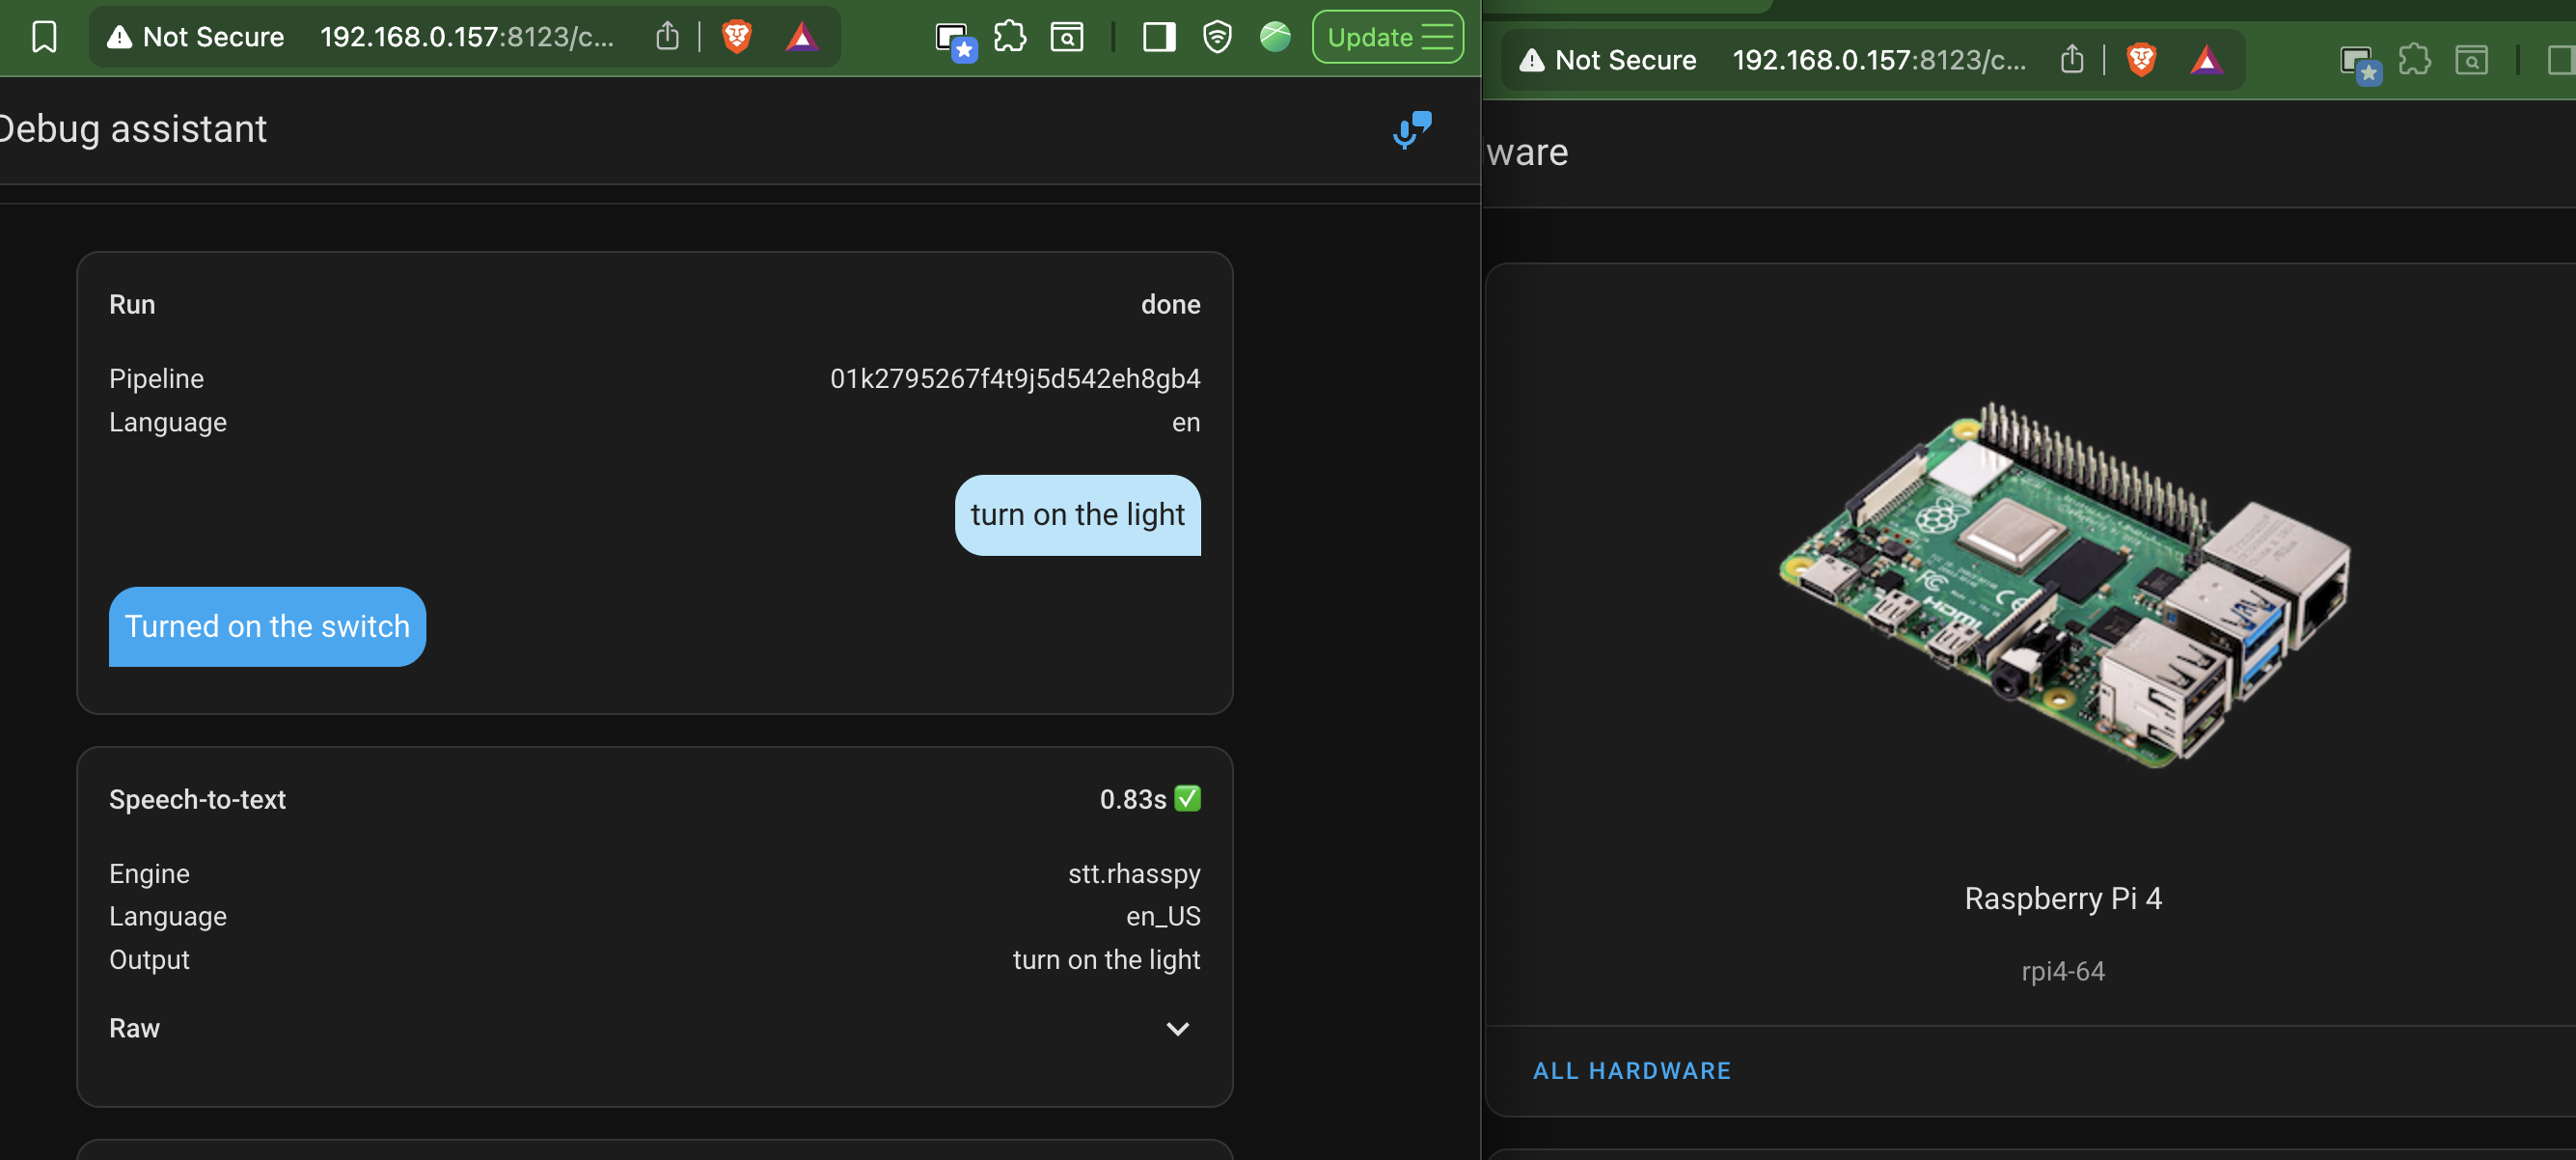Click the Run language value 'en'
This screenshot has width=2576, height=1160.
click(1186, 422)
